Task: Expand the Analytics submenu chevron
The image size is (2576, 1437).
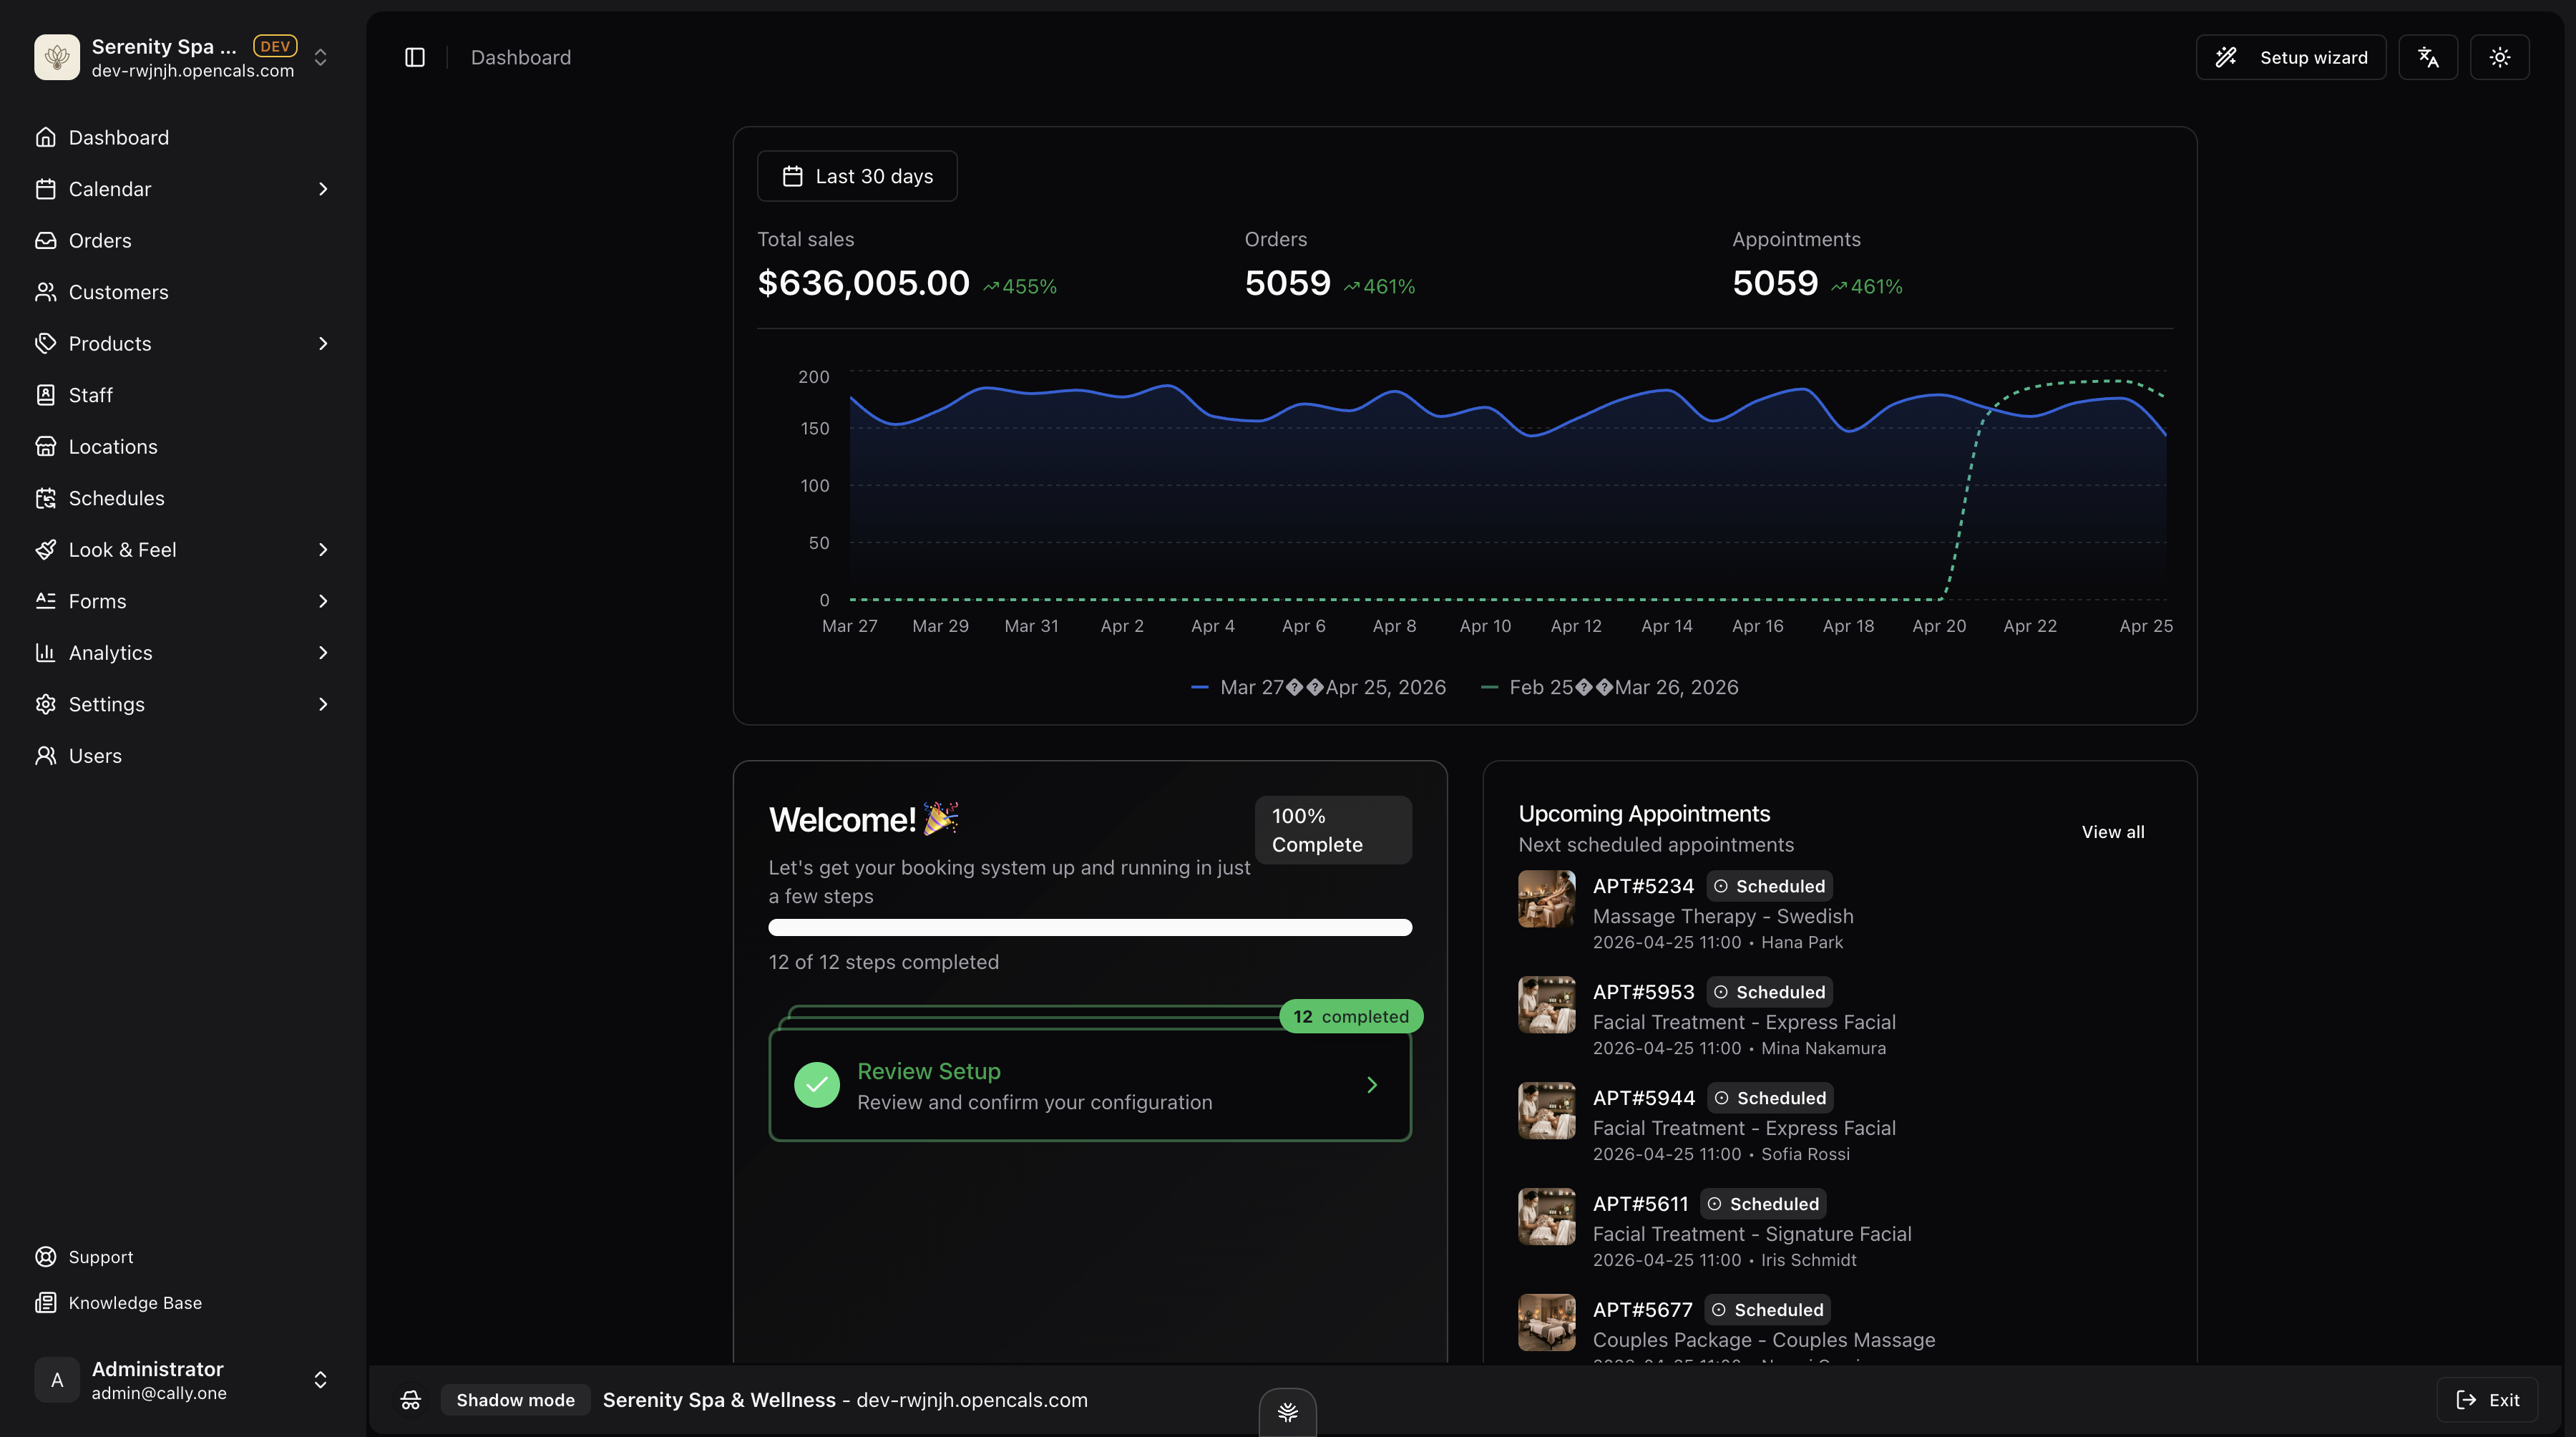Action: 322,652
